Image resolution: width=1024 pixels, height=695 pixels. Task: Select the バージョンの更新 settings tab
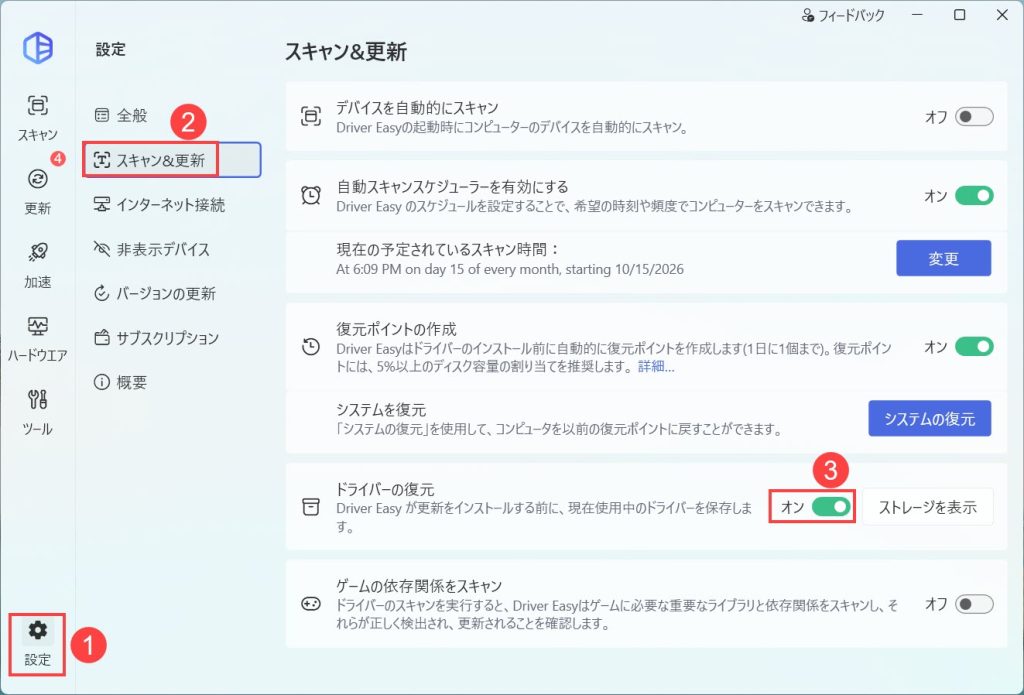click(x=172, y=293)
